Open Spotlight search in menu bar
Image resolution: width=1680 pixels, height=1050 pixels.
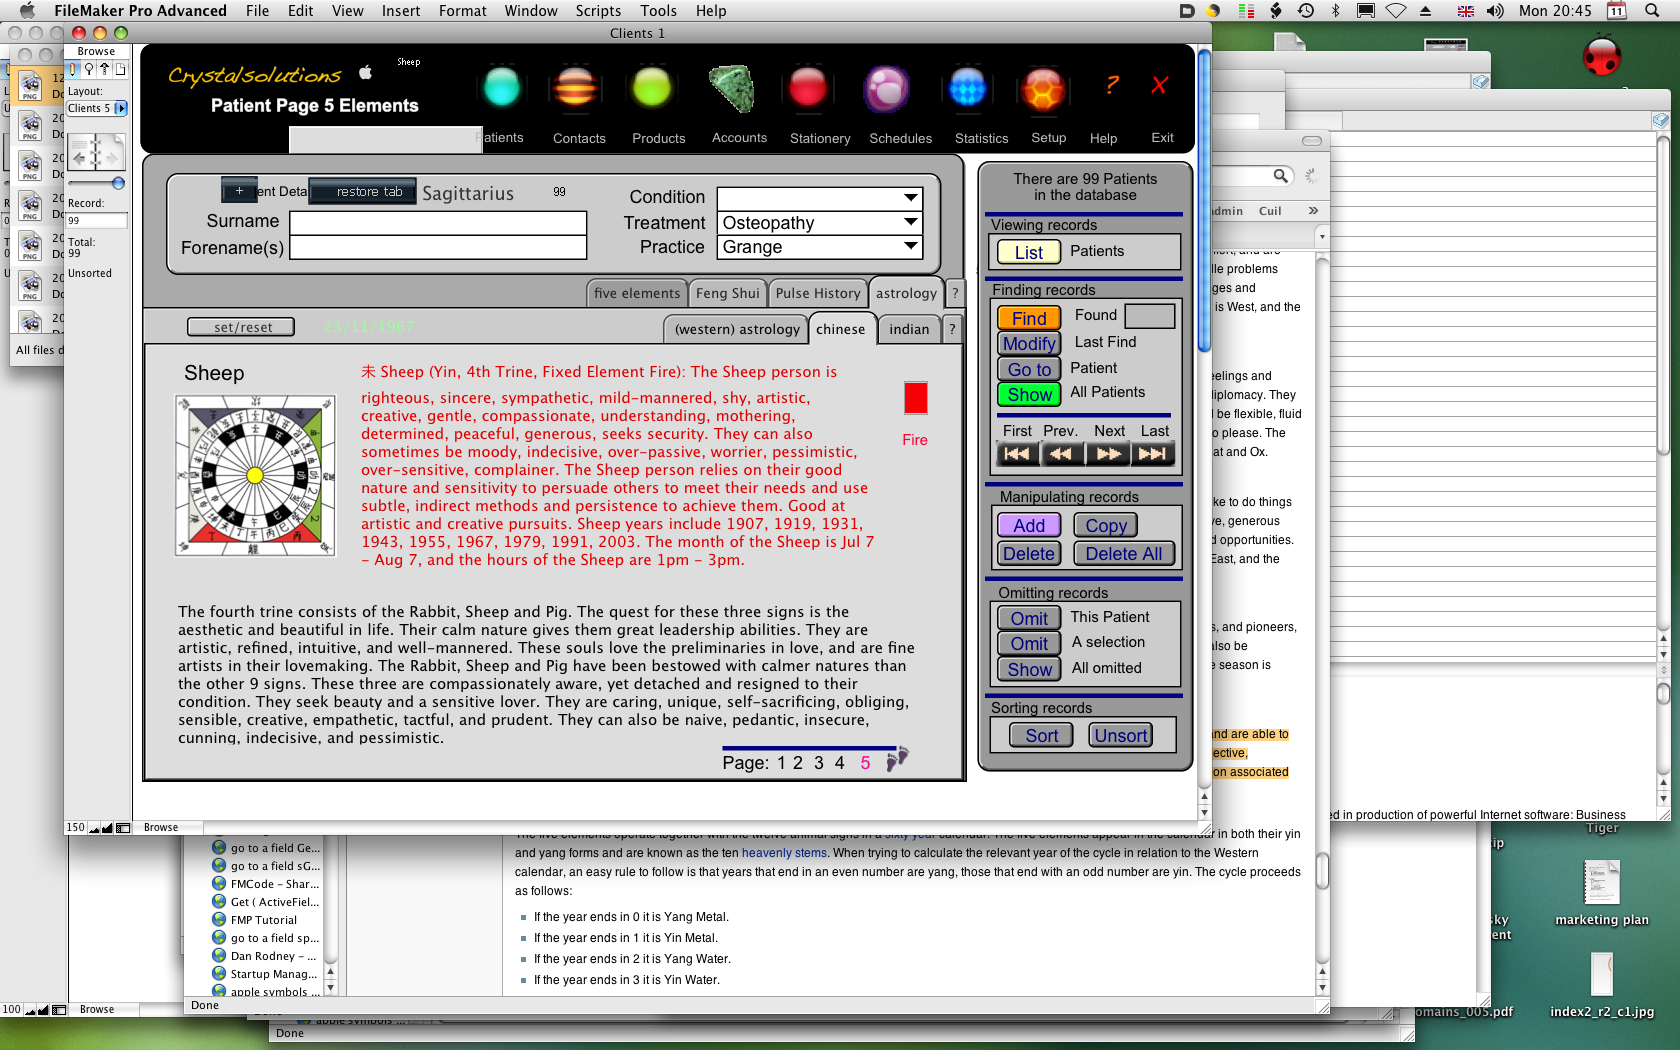[1652, 10]
